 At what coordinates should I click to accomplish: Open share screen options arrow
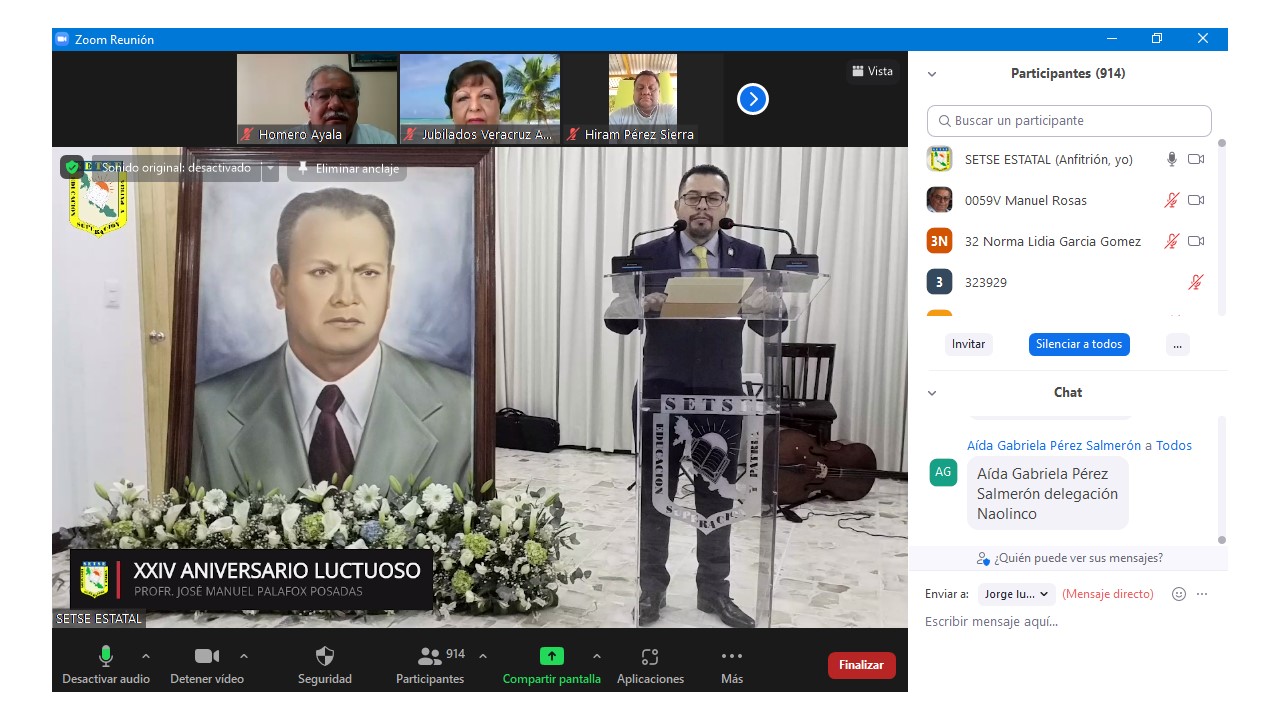coord(597,657)
